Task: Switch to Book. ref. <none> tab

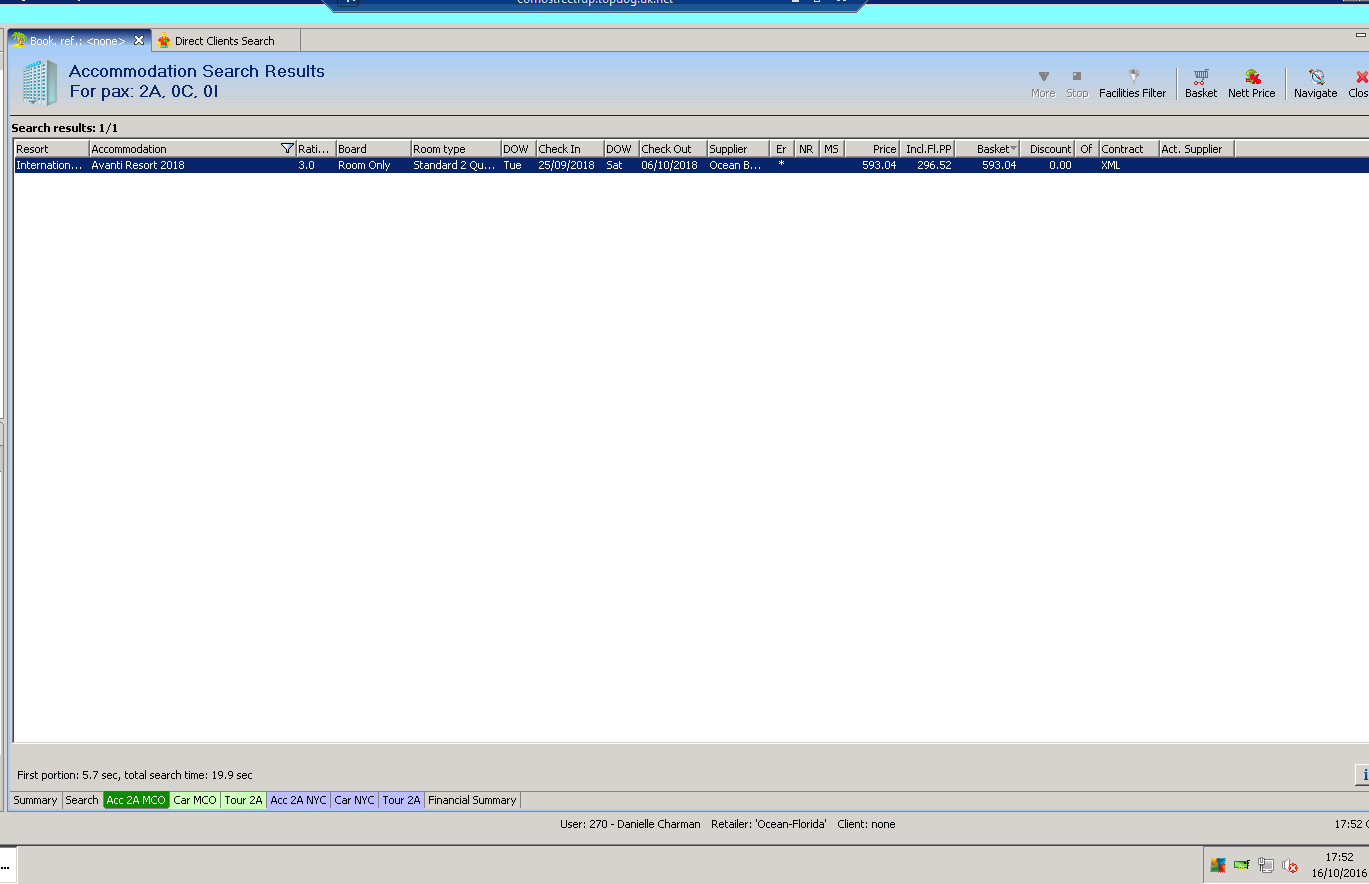Action: click(x=77, y=41)
